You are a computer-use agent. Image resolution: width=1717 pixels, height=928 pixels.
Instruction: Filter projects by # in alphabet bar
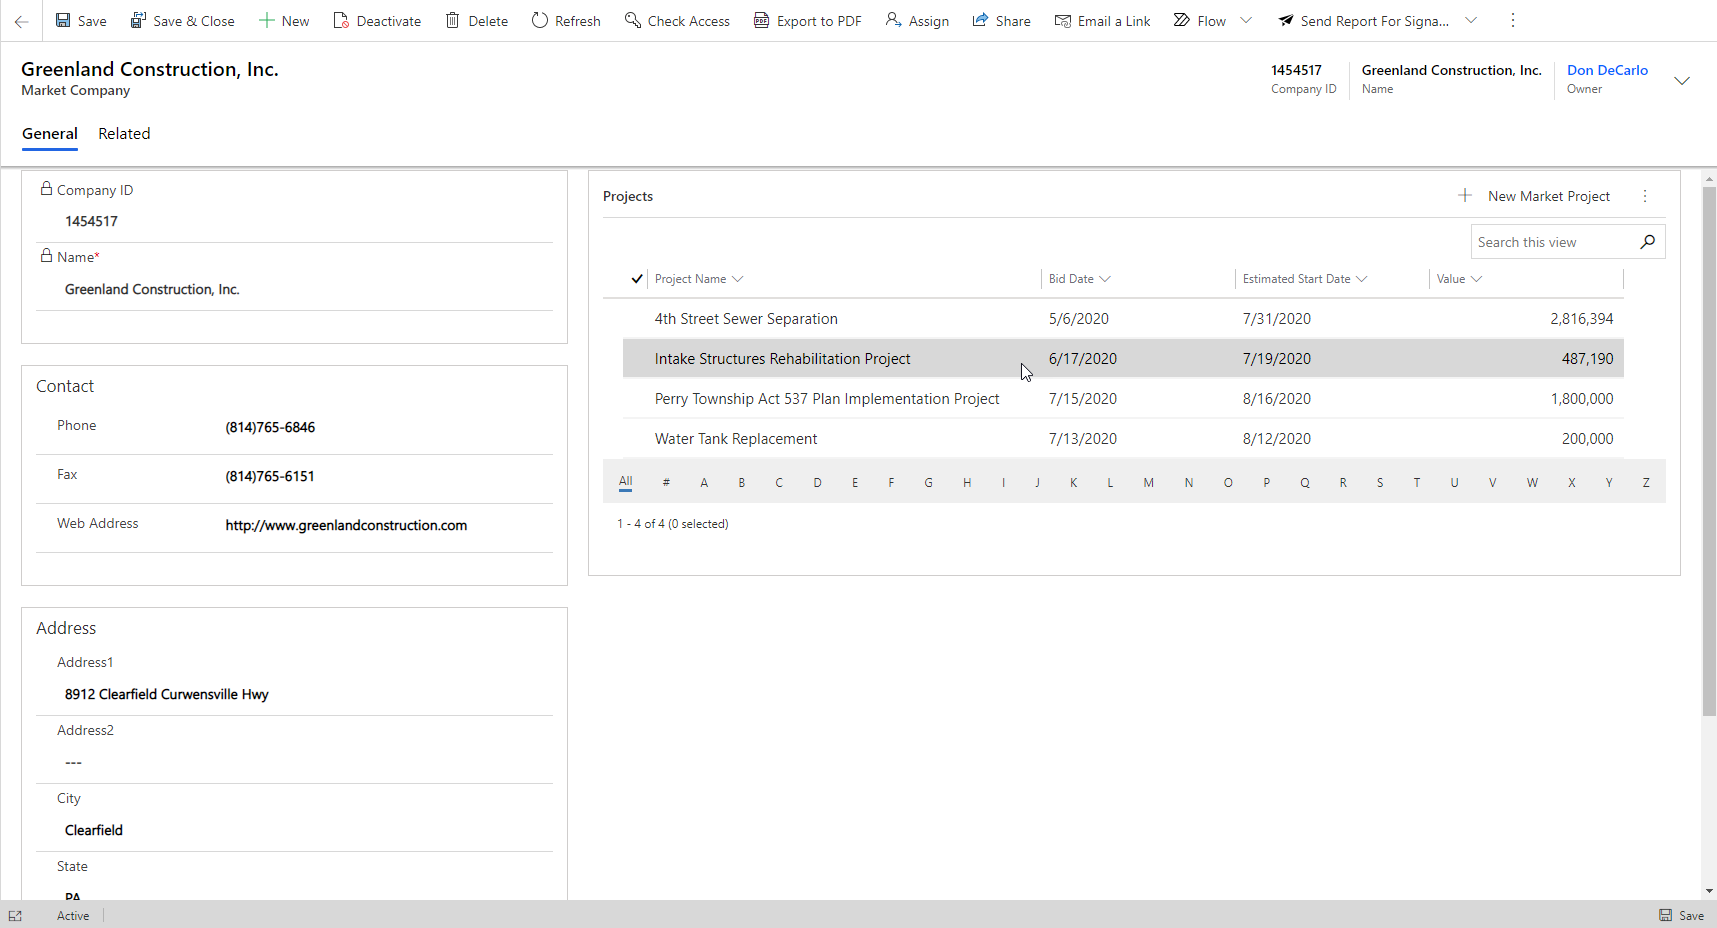point(666,483)
